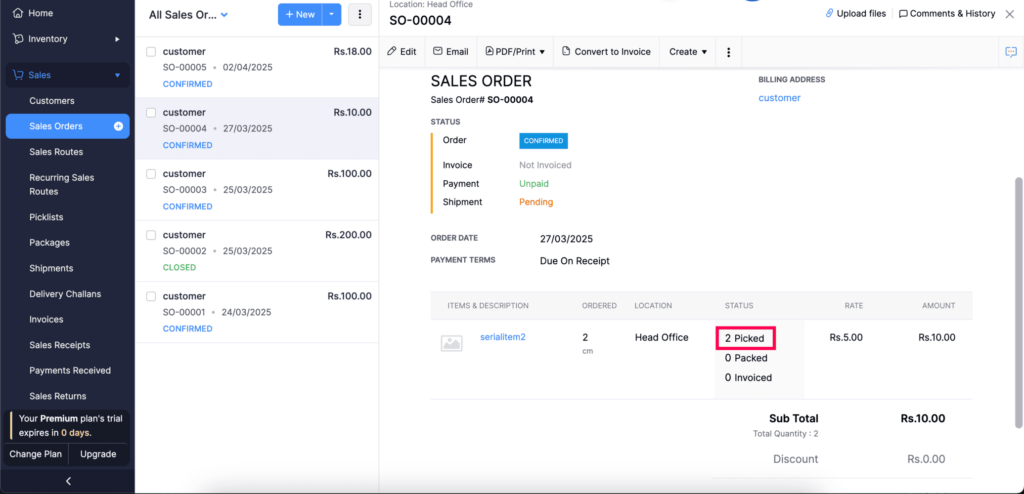Open Recurring Sales Routes page
The width and height of the screenshot is (1024, 494).
click(x=61, y=184)
